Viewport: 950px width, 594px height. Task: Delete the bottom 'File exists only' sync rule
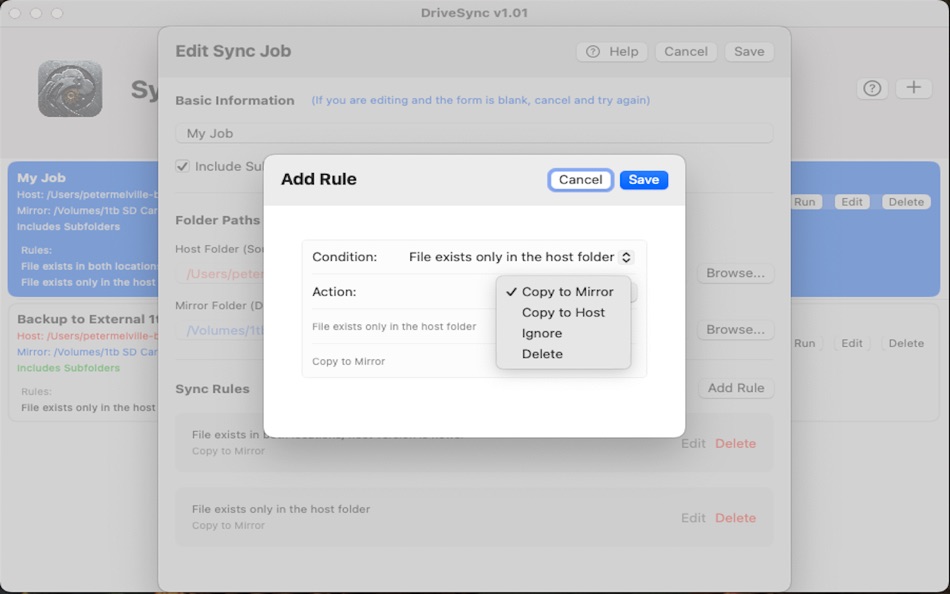click(x=735, y=518)
